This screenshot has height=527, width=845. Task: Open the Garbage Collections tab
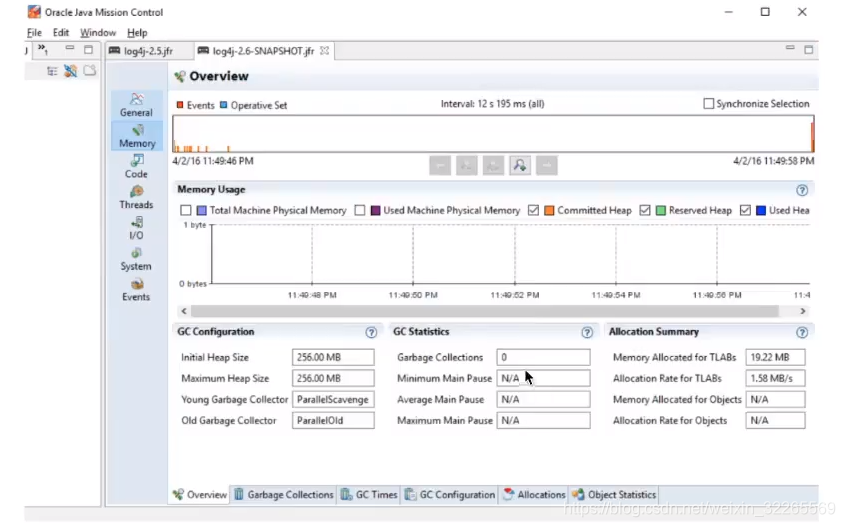click(283, 495)
